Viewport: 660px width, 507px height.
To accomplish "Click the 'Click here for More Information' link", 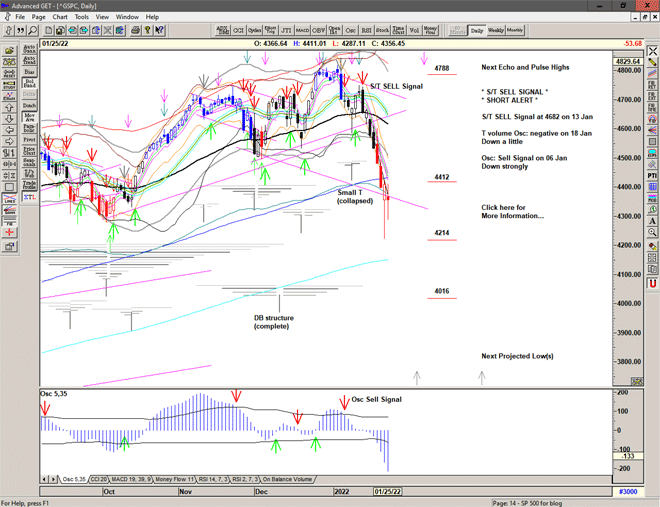I will (x=511, y=211).
